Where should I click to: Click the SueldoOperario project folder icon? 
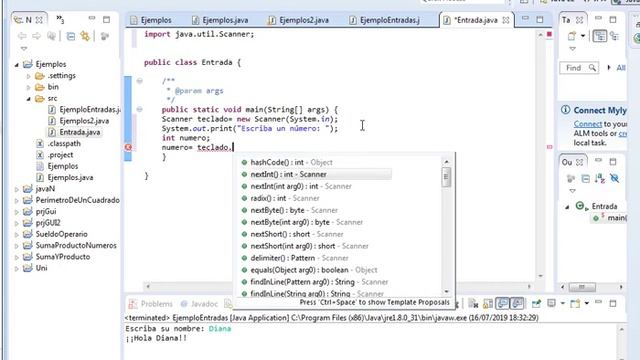click(28, 234)
